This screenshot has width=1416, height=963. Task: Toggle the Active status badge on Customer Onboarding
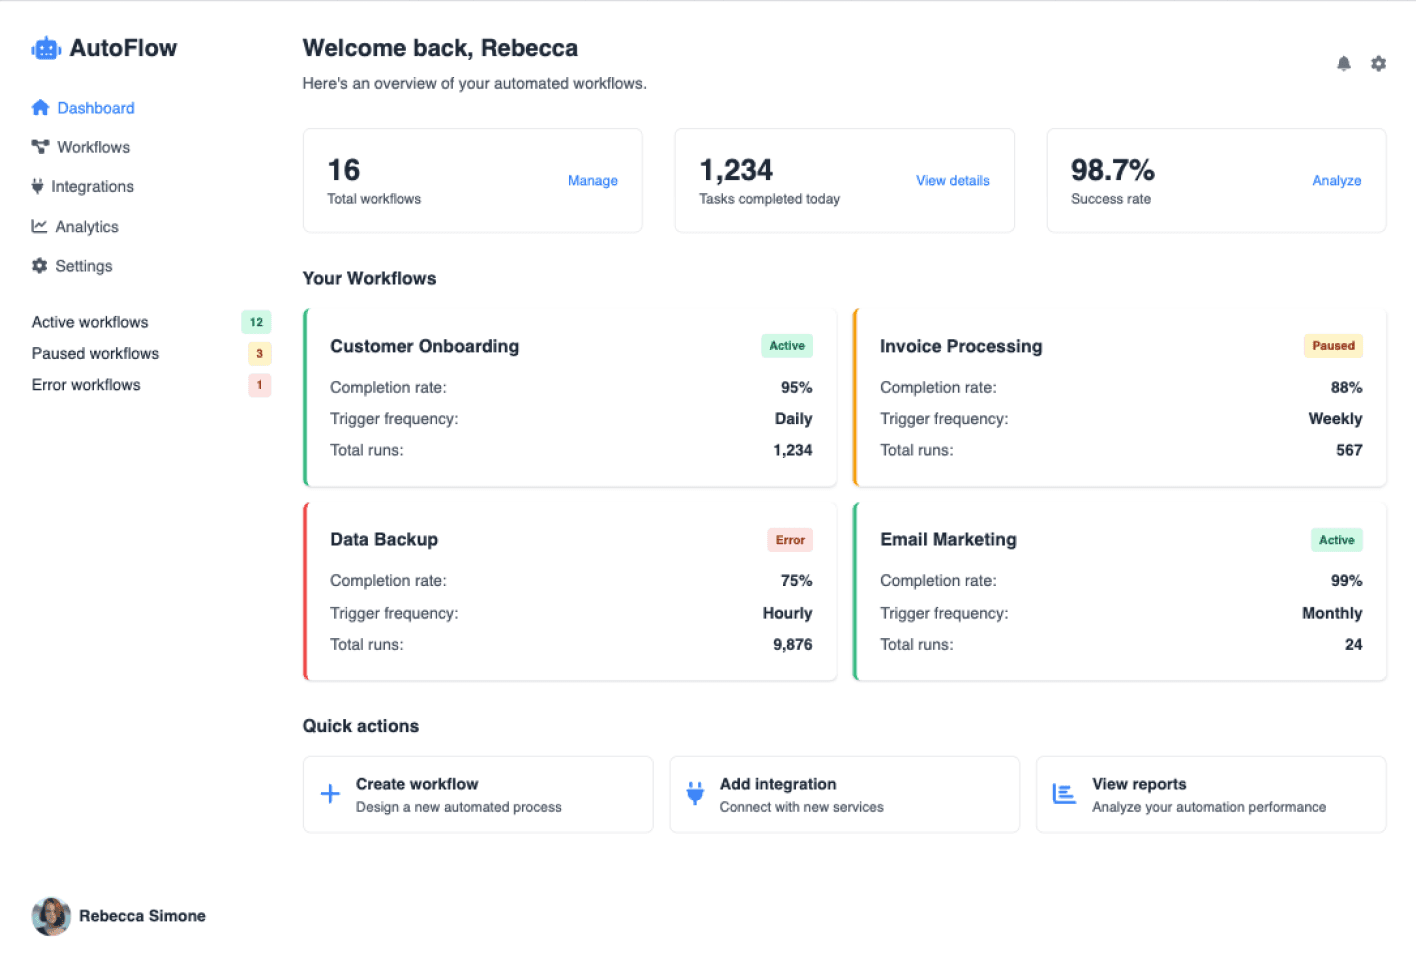(786, 345)
